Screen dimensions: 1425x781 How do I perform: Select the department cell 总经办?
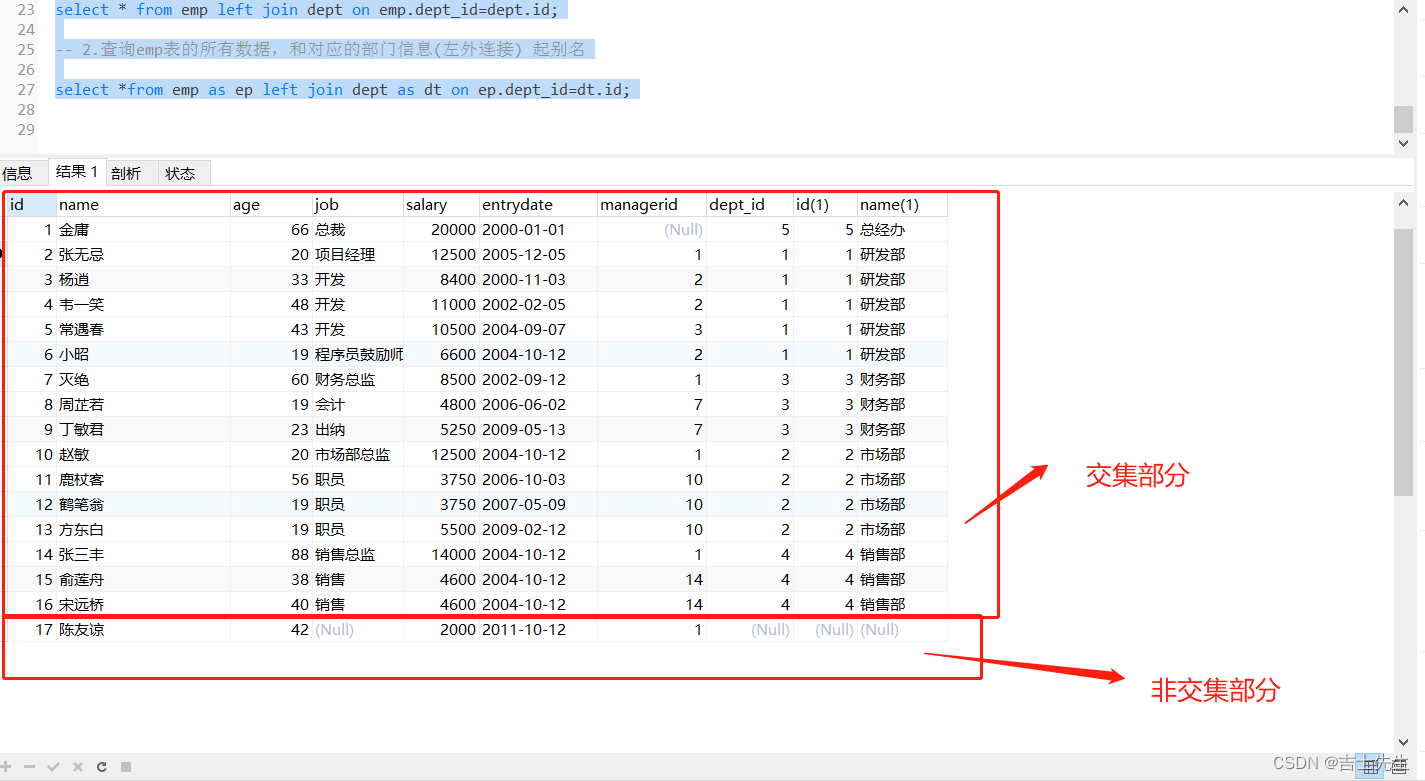(902, 229)
